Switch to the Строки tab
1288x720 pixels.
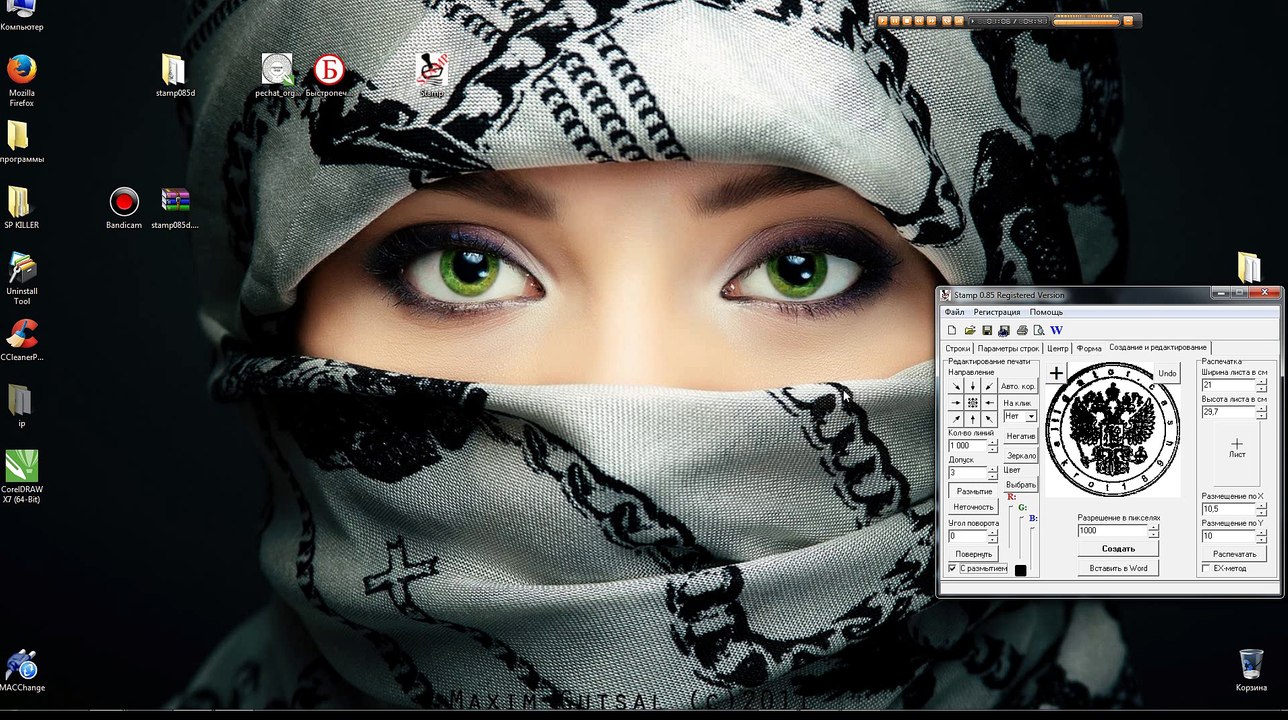tap(958, 348)
